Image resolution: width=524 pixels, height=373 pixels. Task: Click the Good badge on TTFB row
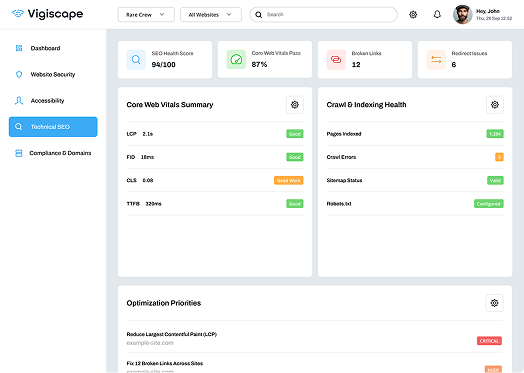point(295,204)
